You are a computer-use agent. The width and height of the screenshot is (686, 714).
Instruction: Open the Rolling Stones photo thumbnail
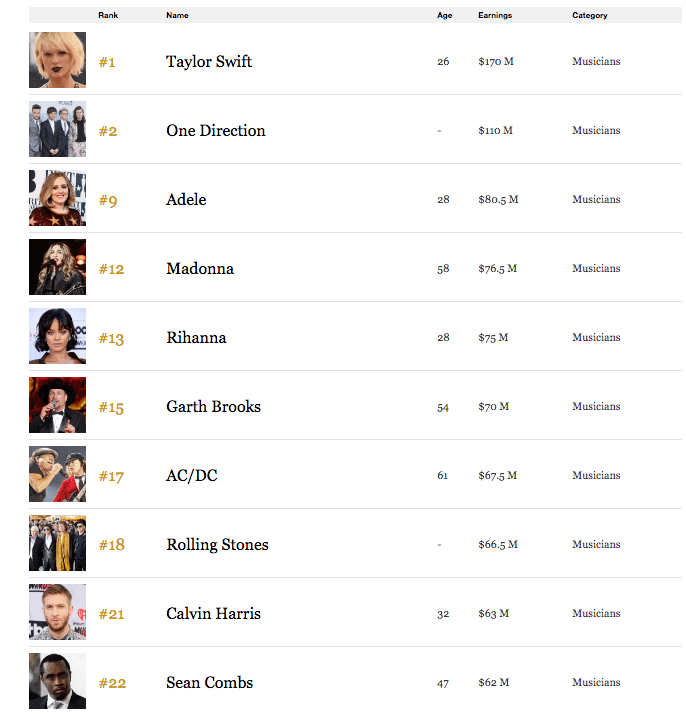point(57,543)
